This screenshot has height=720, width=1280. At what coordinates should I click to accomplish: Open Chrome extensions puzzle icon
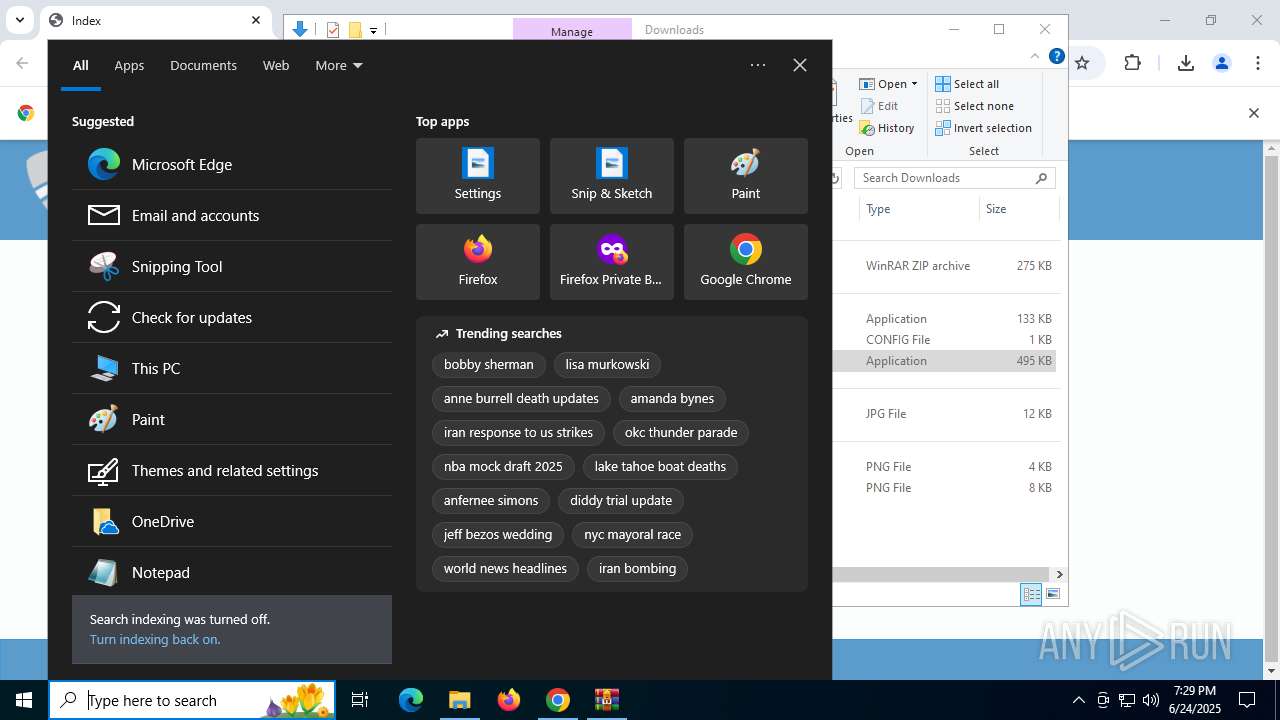pos(1132,63)
